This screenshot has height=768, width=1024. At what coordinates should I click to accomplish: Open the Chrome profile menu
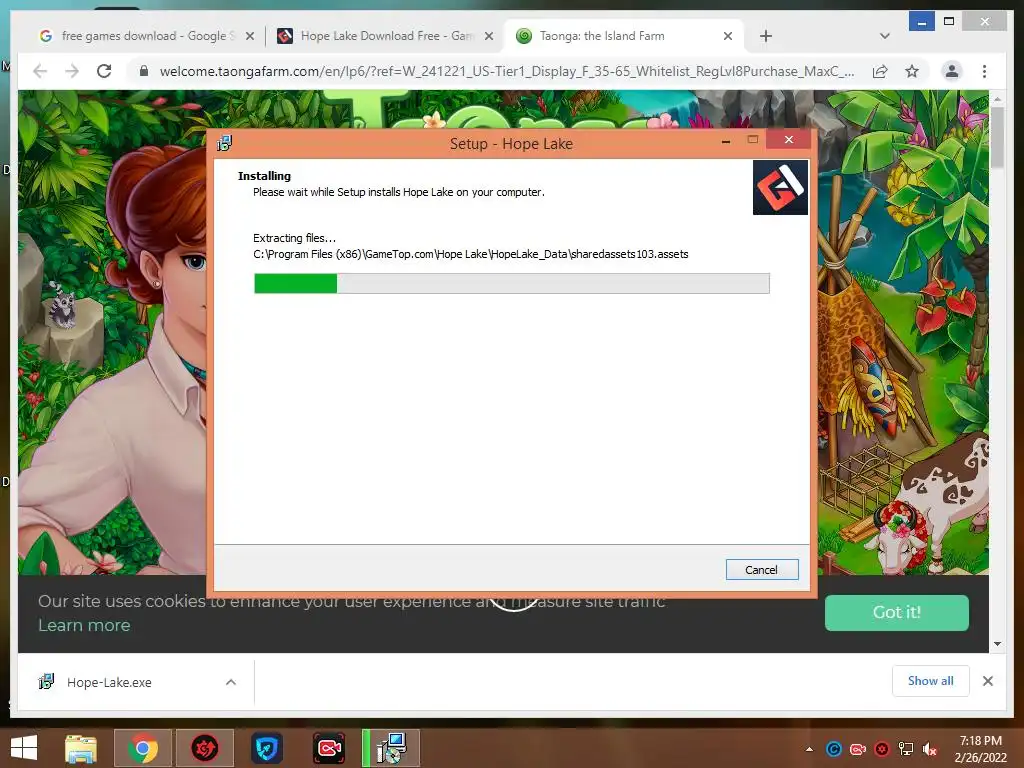tap(952, 71)
